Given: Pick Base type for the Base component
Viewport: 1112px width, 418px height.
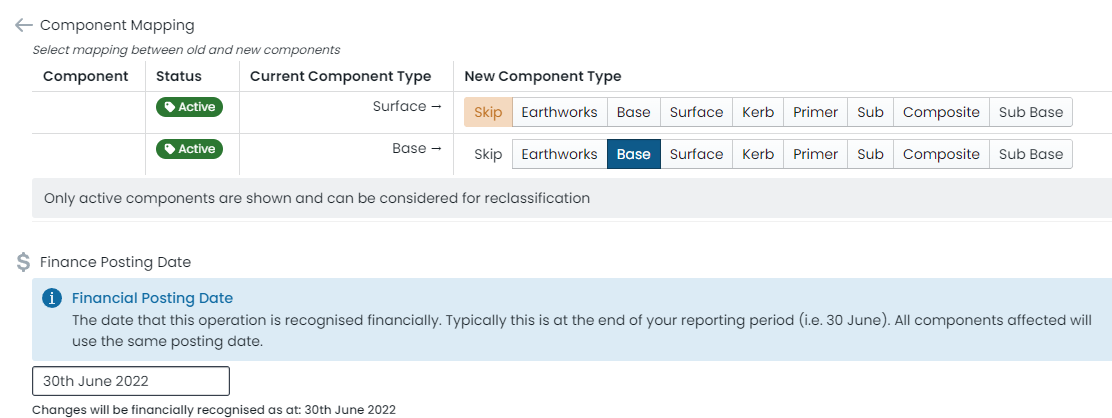Looking at the screenshot, I should click(x=634, y=154).
